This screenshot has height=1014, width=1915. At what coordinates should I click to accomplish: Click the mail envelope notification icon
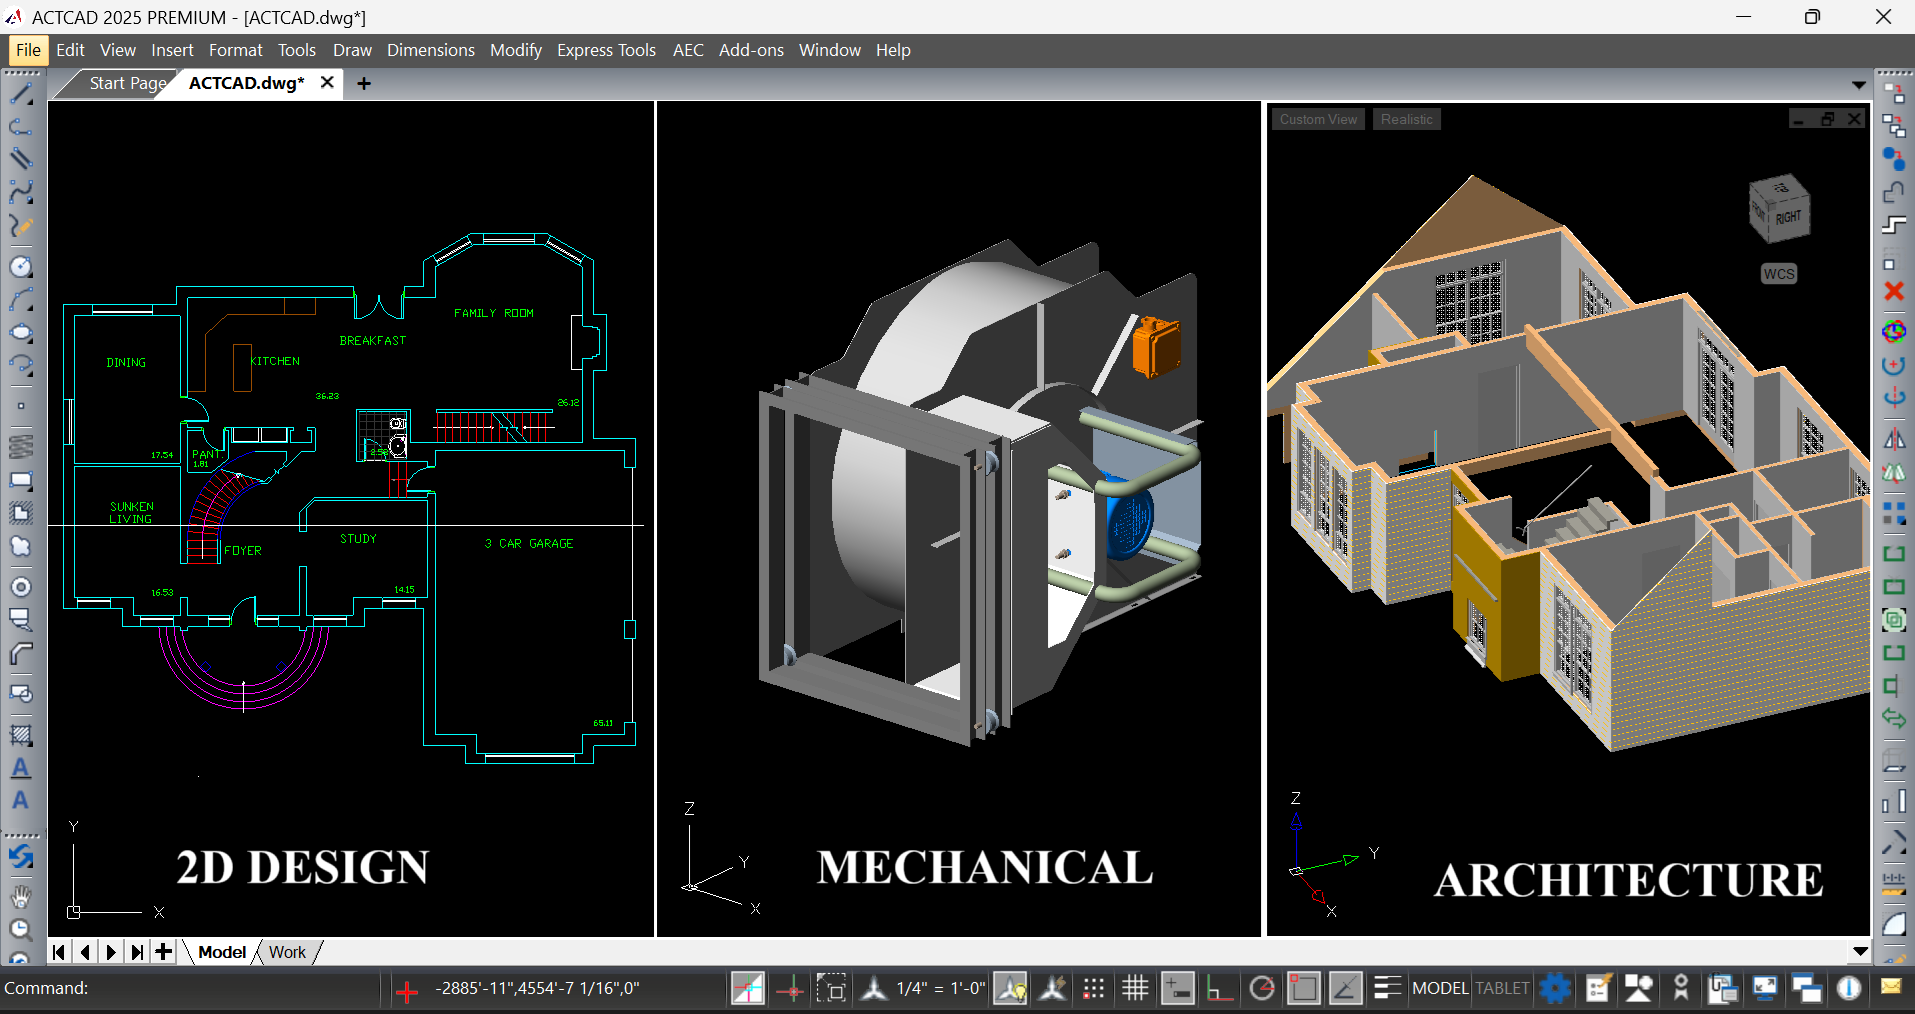coord(1890,987)
